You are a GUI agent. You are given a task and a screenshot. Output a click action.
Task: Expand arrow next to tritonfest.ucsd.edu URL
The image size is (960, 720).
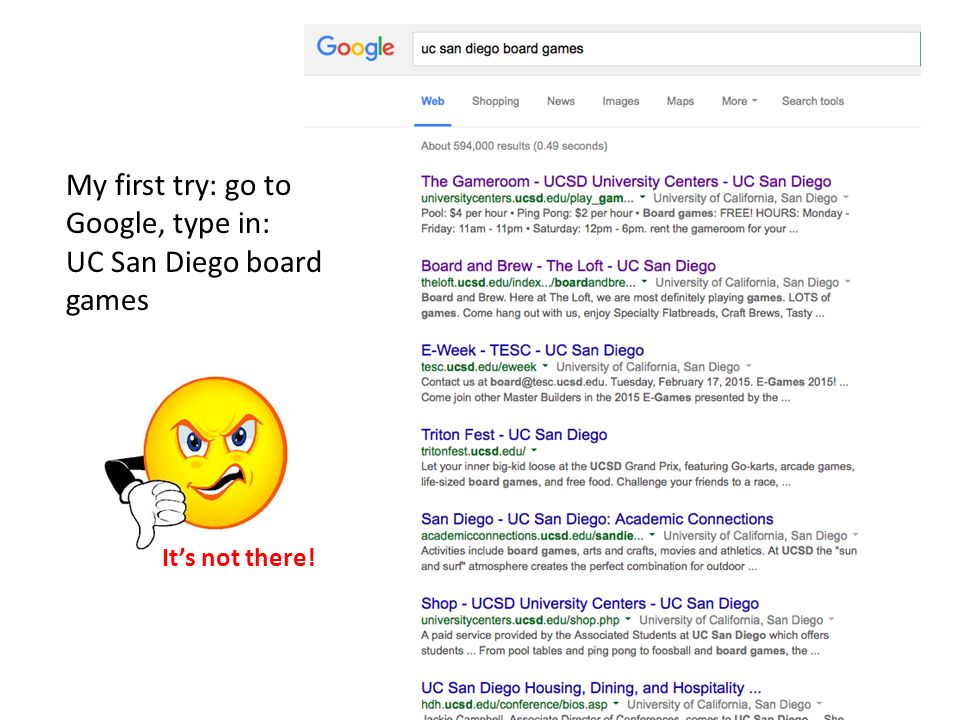534,450
